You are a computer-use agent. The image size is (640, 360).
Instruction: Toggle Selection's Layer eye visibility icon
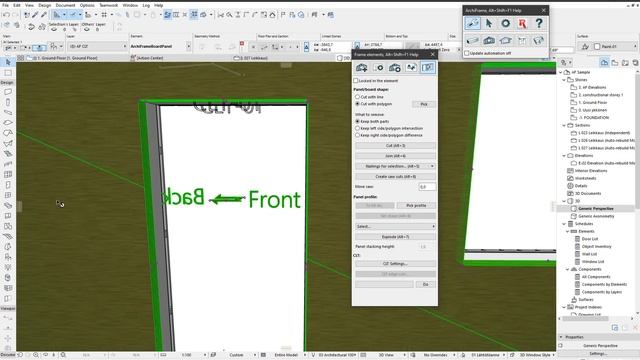tap(54, 29)
